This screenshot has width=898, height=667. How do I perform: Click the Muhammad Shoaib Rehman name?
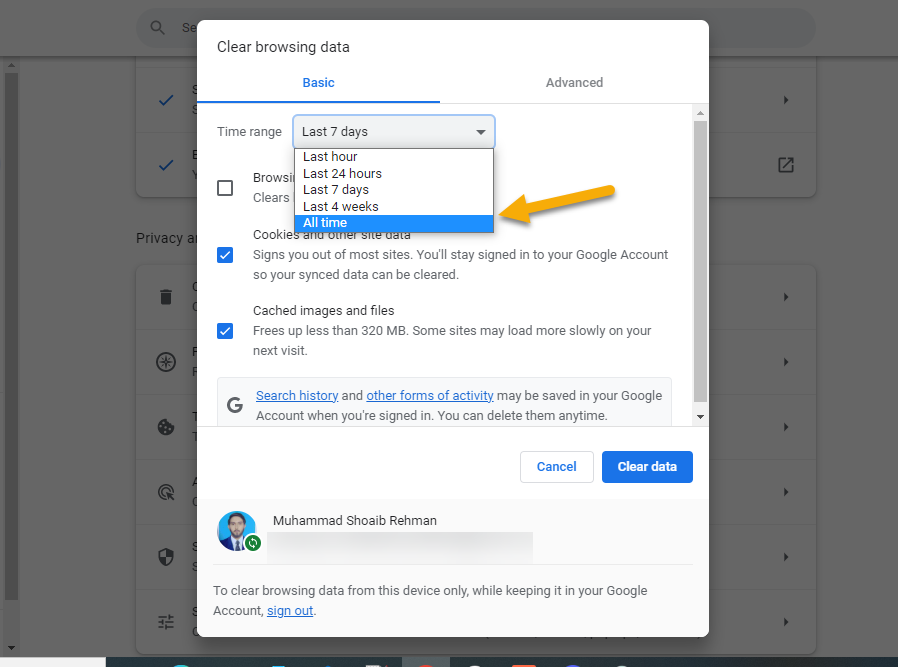[x=355, y=520]
